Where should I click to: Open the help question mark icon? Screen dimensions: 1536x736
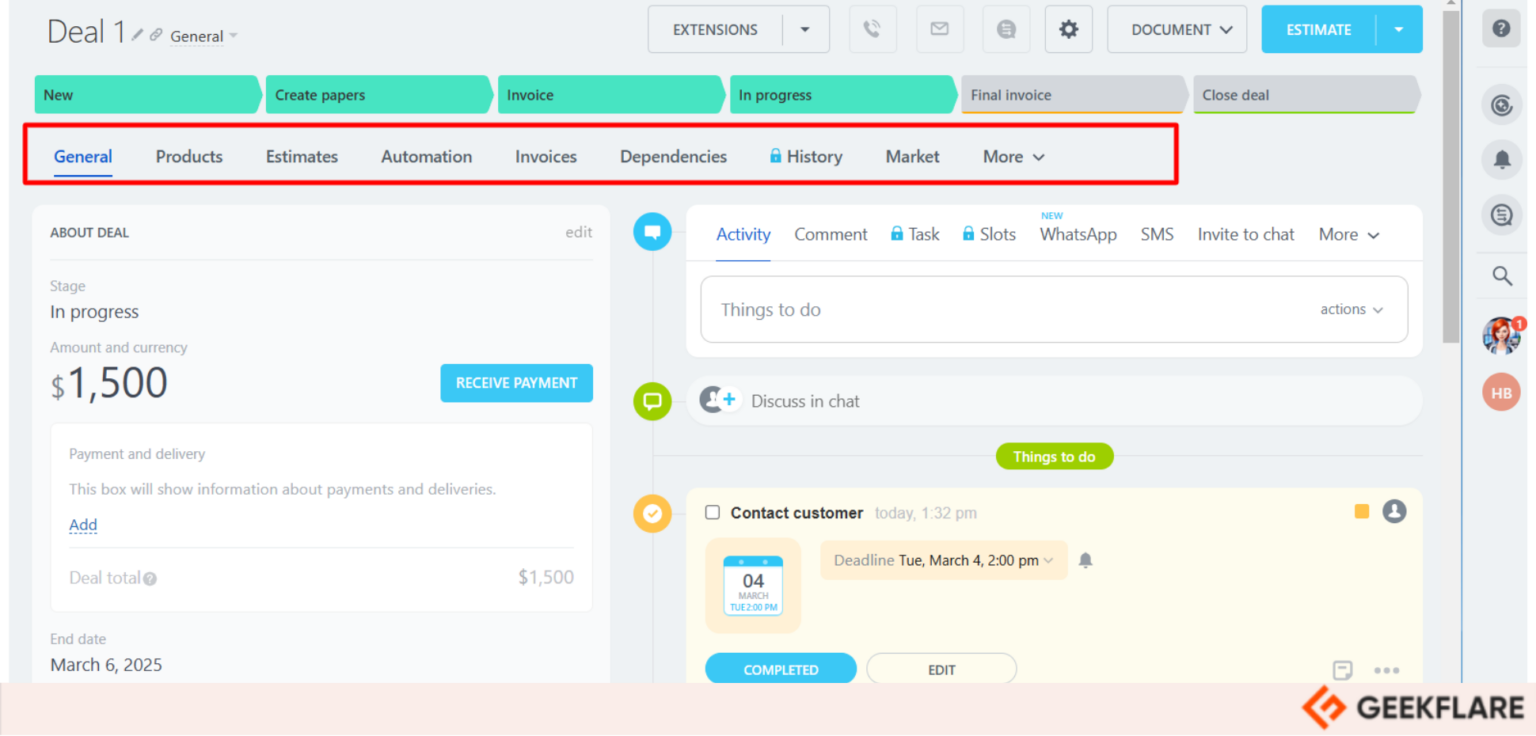coord(1501,29)
